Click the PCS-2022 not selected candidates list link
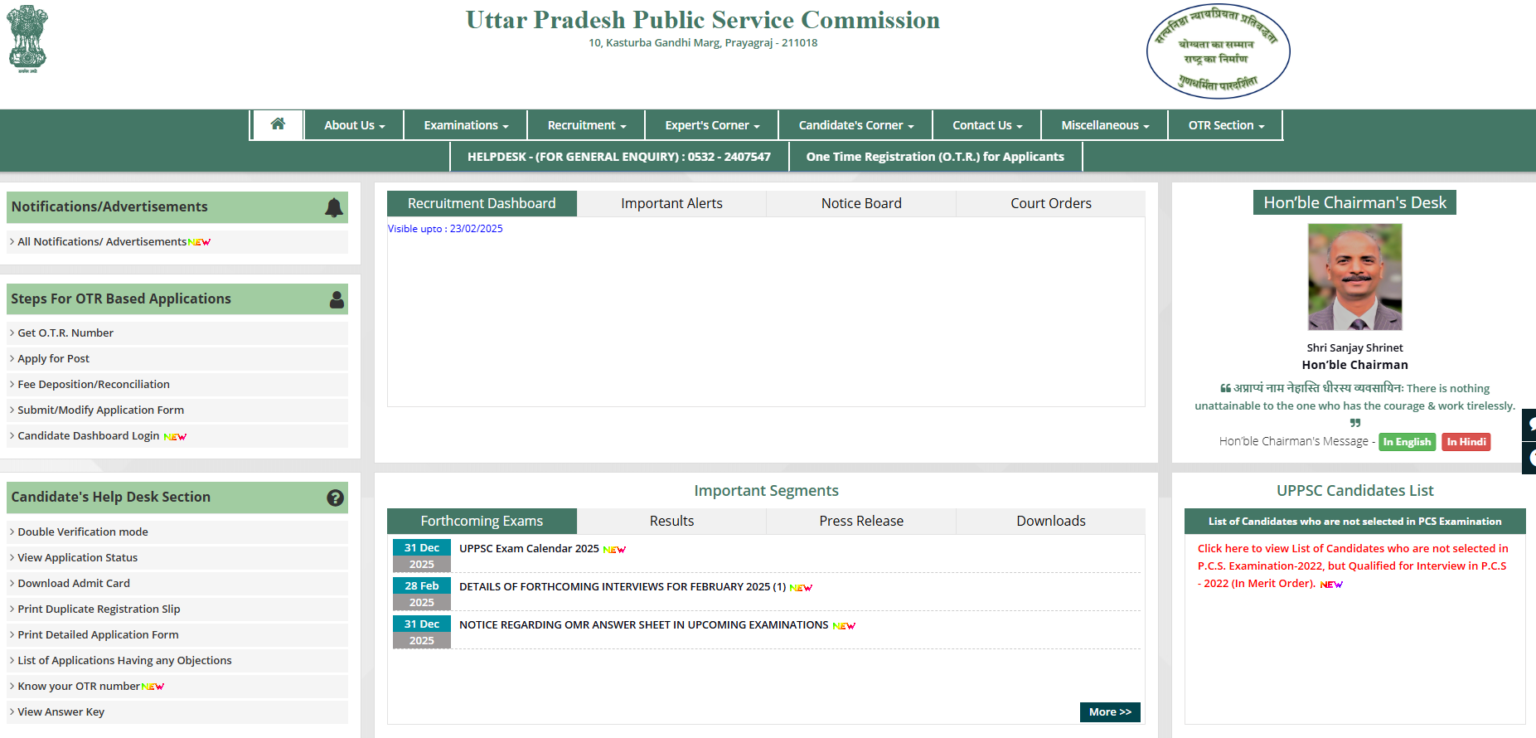 [x=1354, y=566]
